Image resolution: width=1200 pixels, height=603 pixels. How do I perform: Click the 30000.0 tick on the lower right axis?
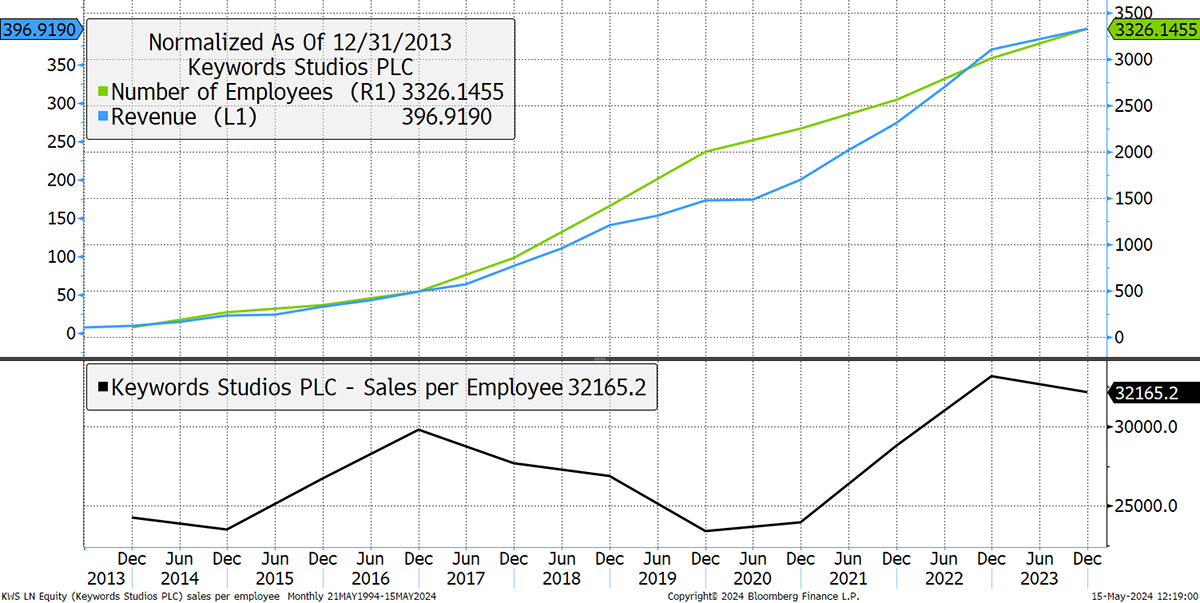pyautogui.click(x=1151, y=427)
